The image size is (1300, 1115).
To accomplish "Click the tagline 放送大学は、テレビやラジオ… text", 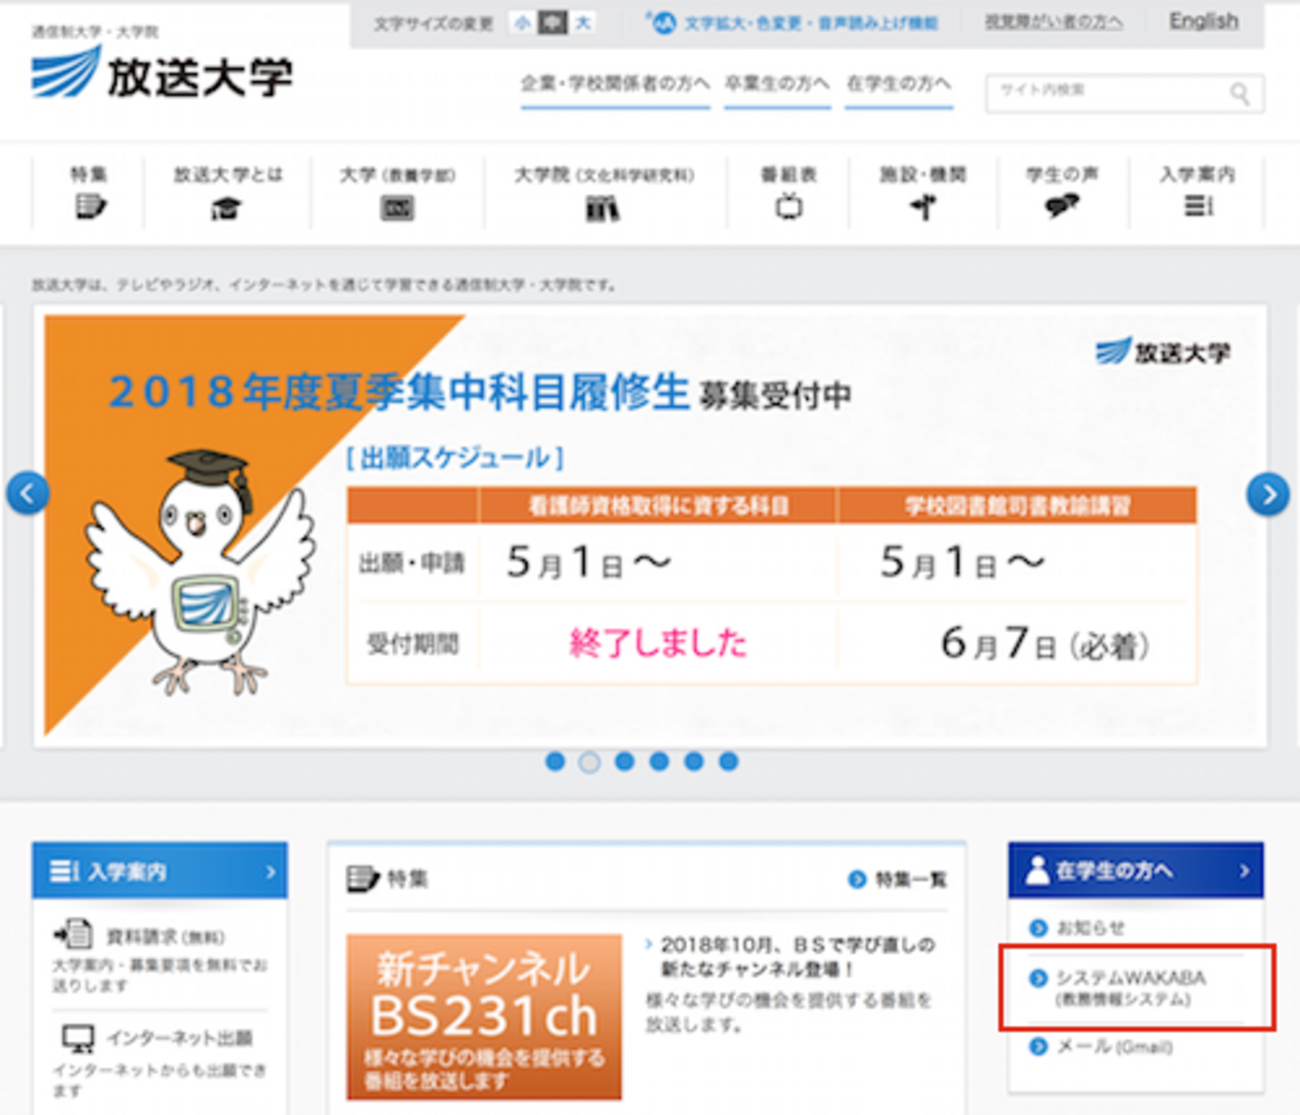I will [324, 285].
